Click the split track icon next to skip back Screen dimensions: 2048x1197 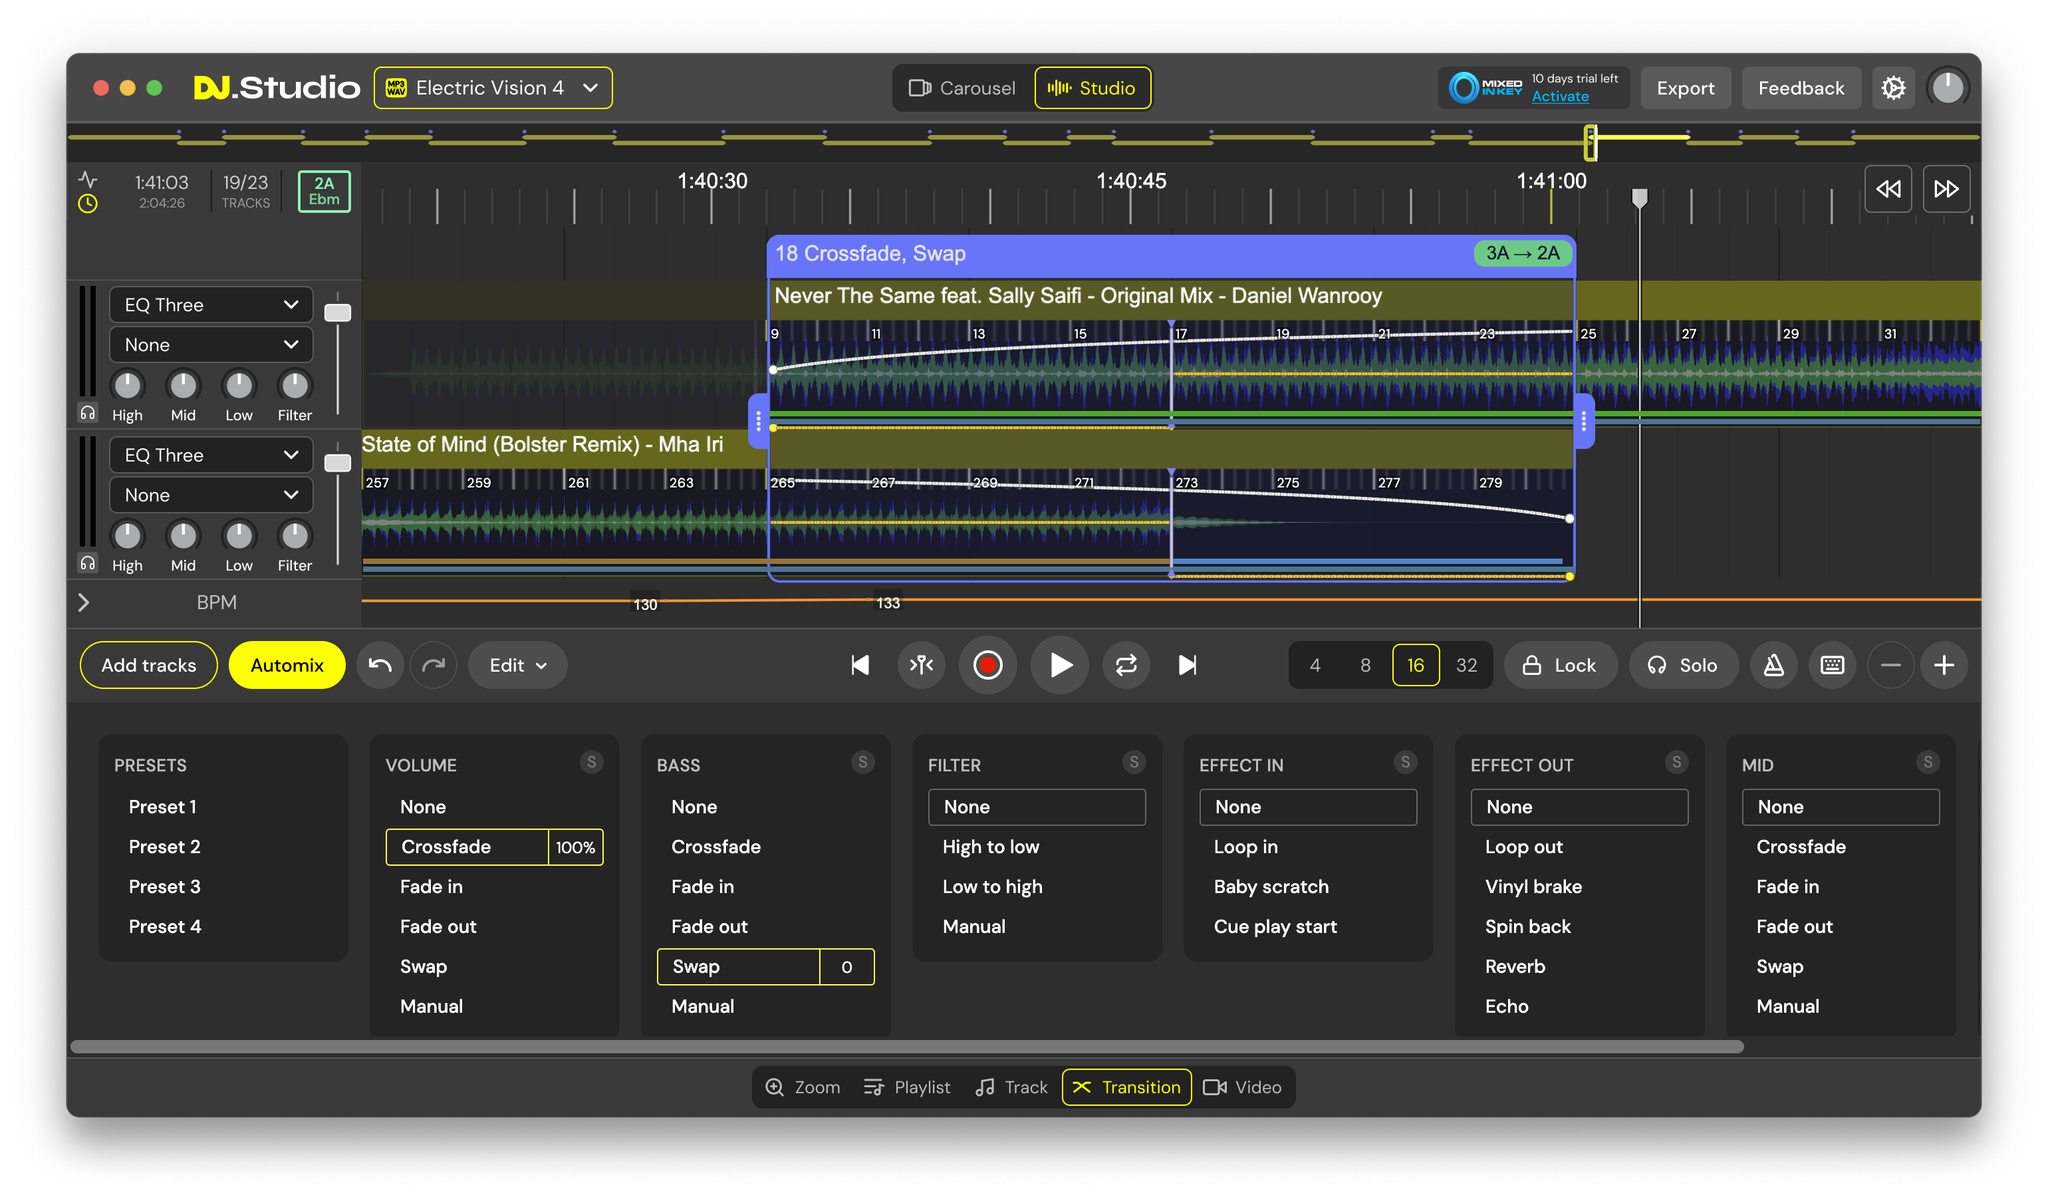921,665
